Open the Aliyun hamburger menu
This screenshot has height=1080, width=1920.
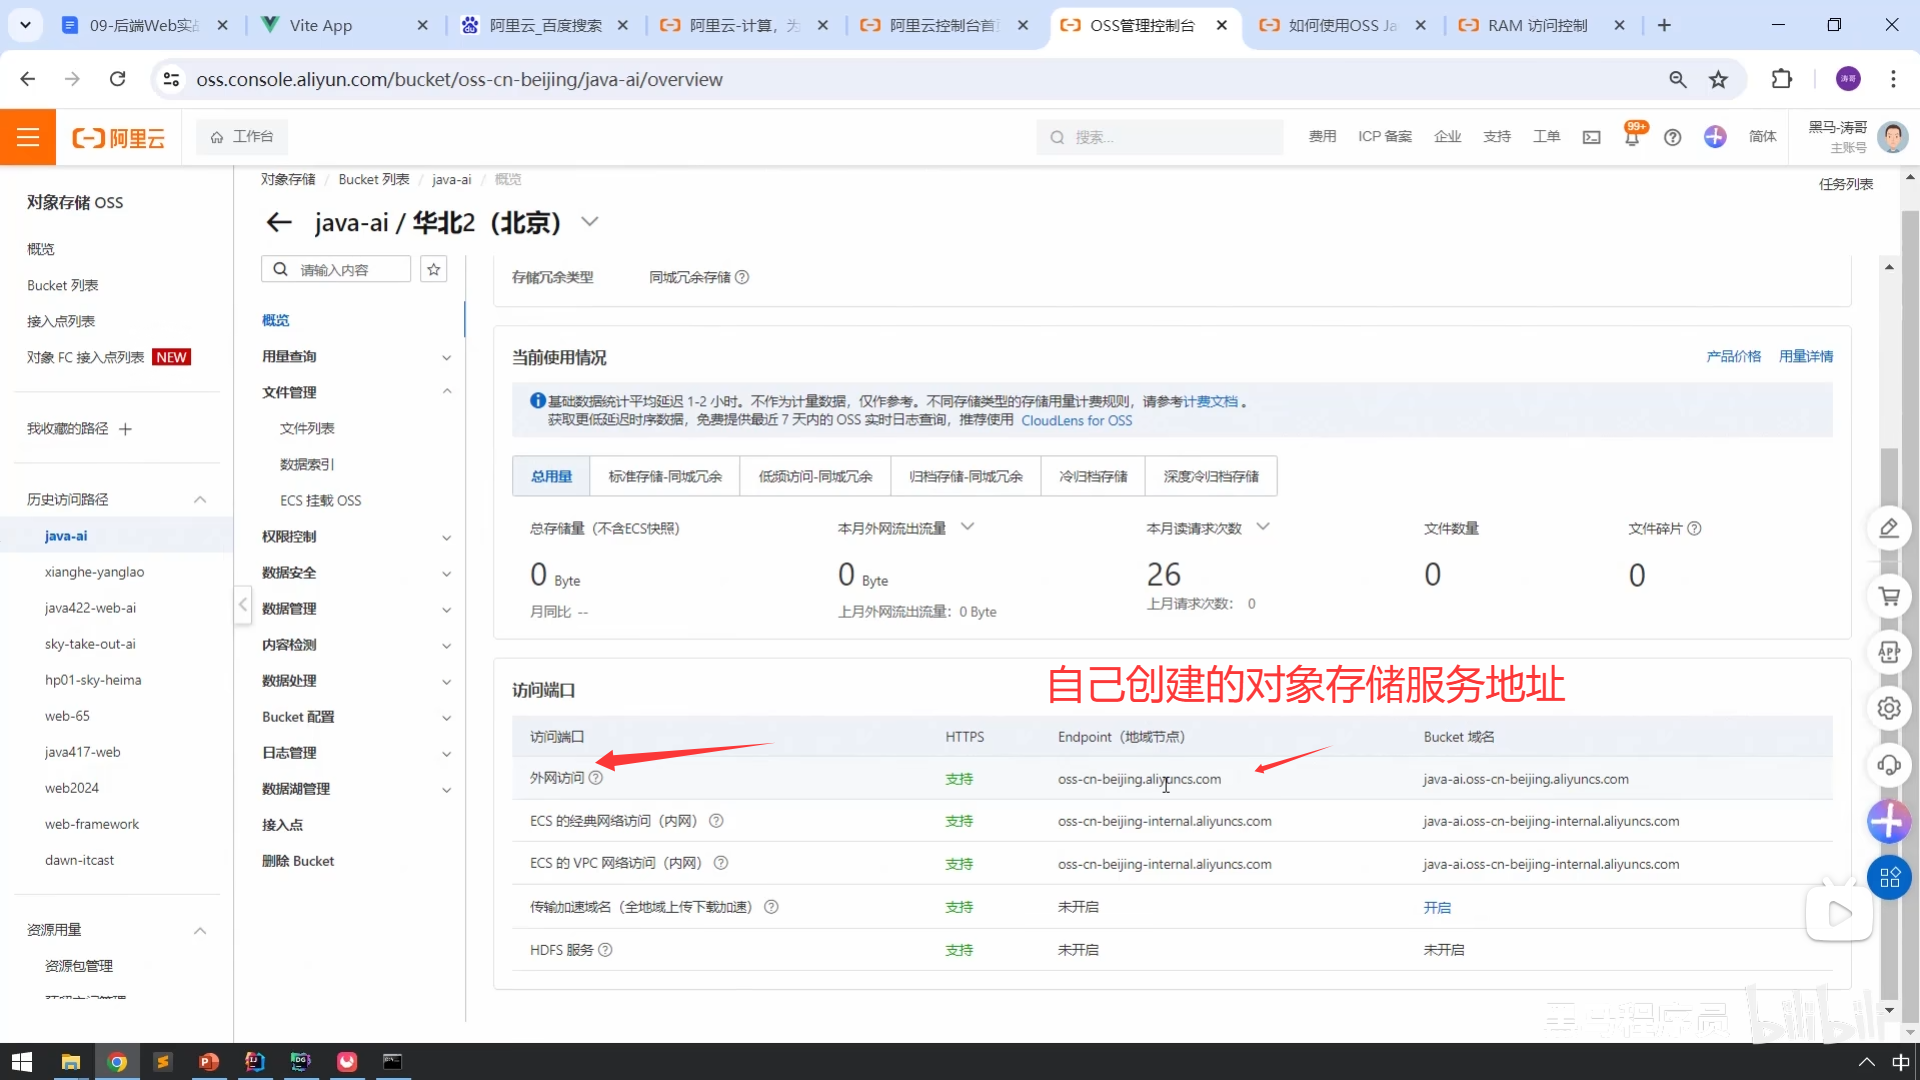28,137
